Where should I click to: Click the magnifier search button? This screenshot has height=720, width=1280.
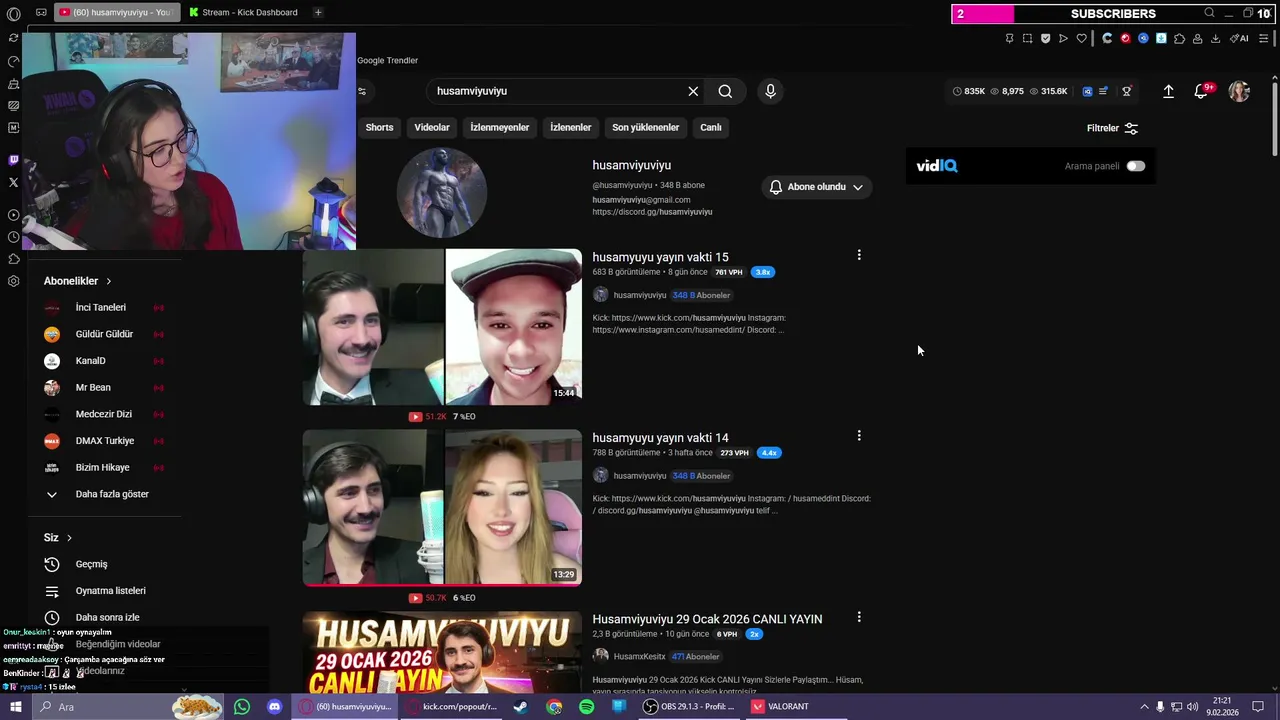tap(725, 91)
